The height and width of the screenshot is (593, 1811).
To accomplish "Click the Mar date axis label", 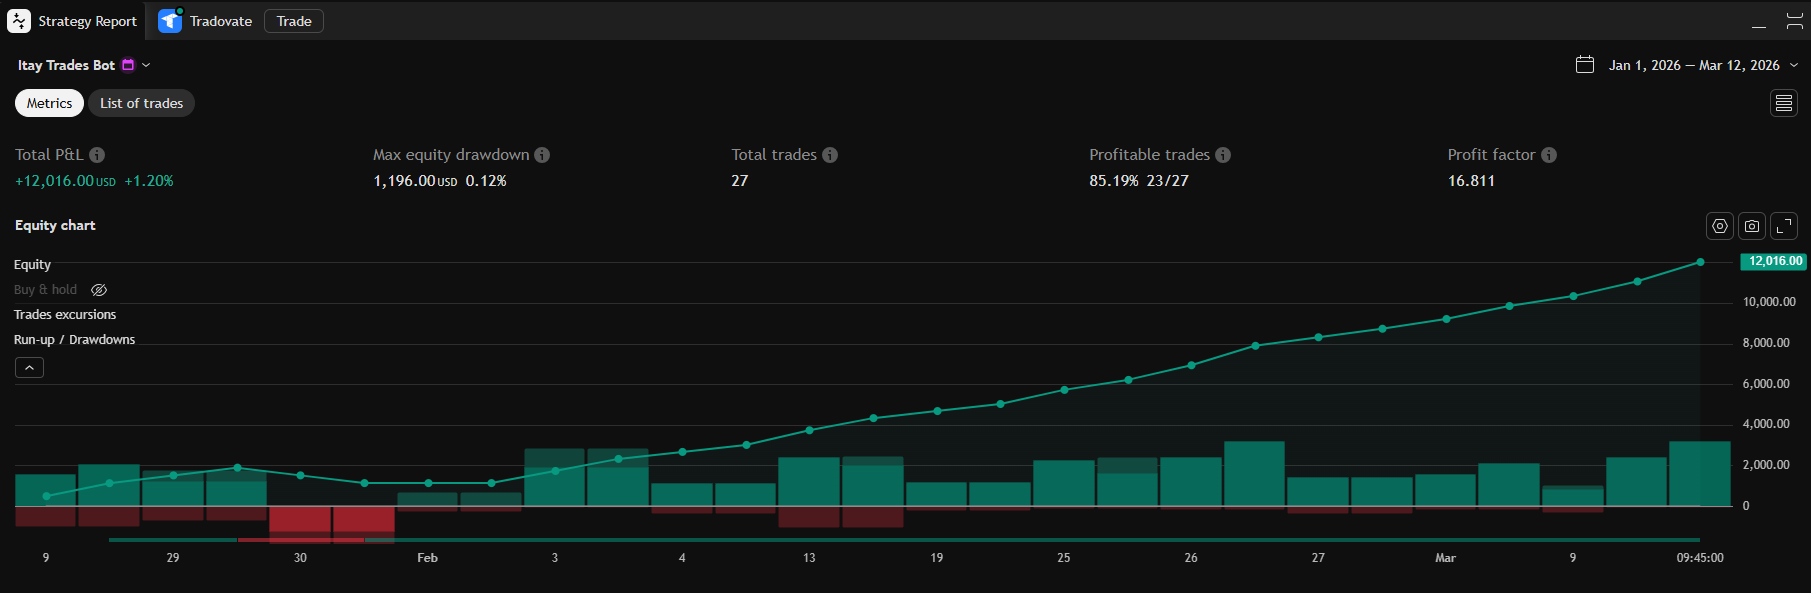I will pos(1445,558).
